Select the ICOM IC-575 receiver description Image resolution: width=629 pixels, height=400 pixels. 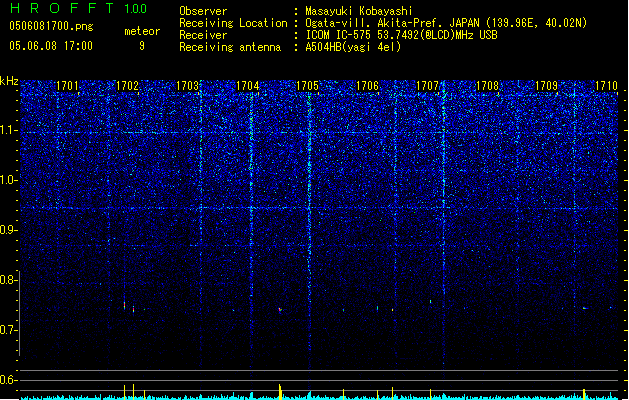(401, 35)
